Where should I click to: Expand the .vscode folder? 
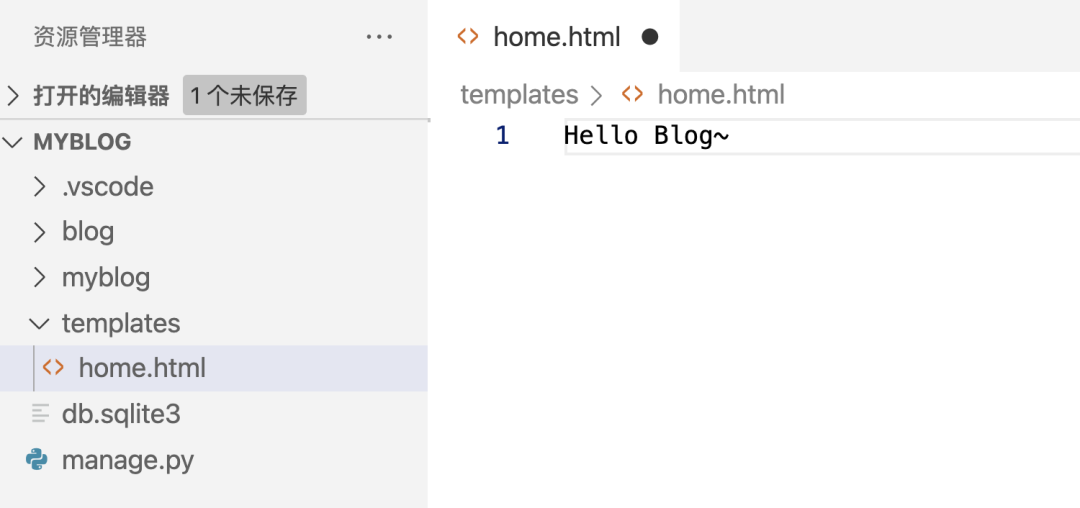coord(40,187)
